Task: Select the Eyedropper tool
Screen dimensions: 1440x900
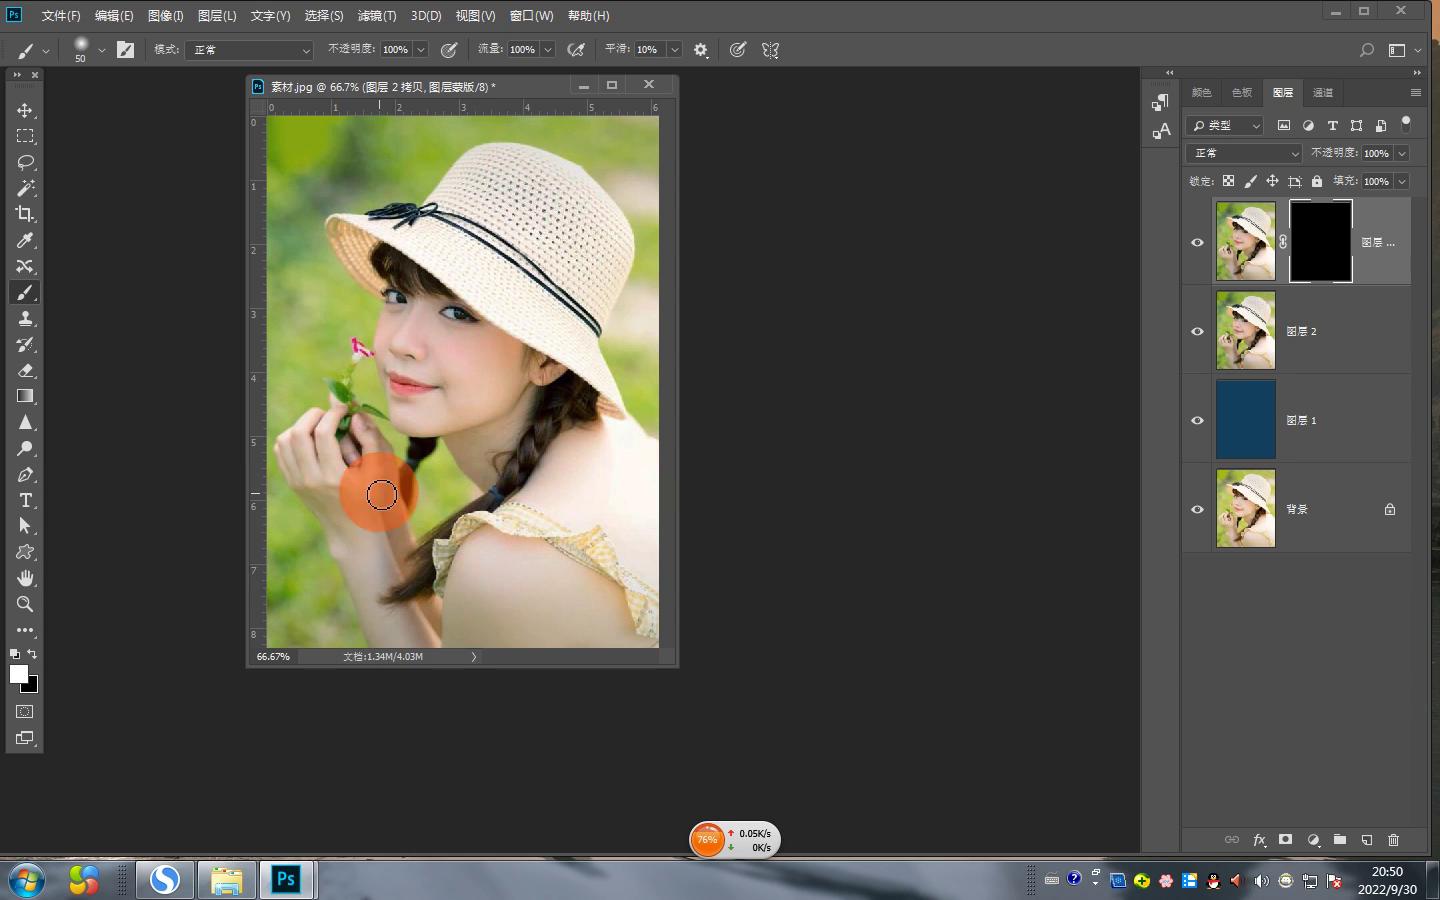Action: [x=25, y=240]
